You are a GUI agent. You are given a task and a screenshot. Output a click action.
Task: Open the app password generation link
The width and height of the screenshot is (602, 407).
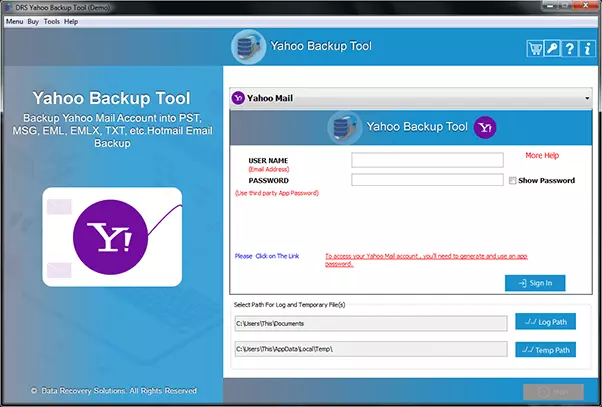pos(426,260)
